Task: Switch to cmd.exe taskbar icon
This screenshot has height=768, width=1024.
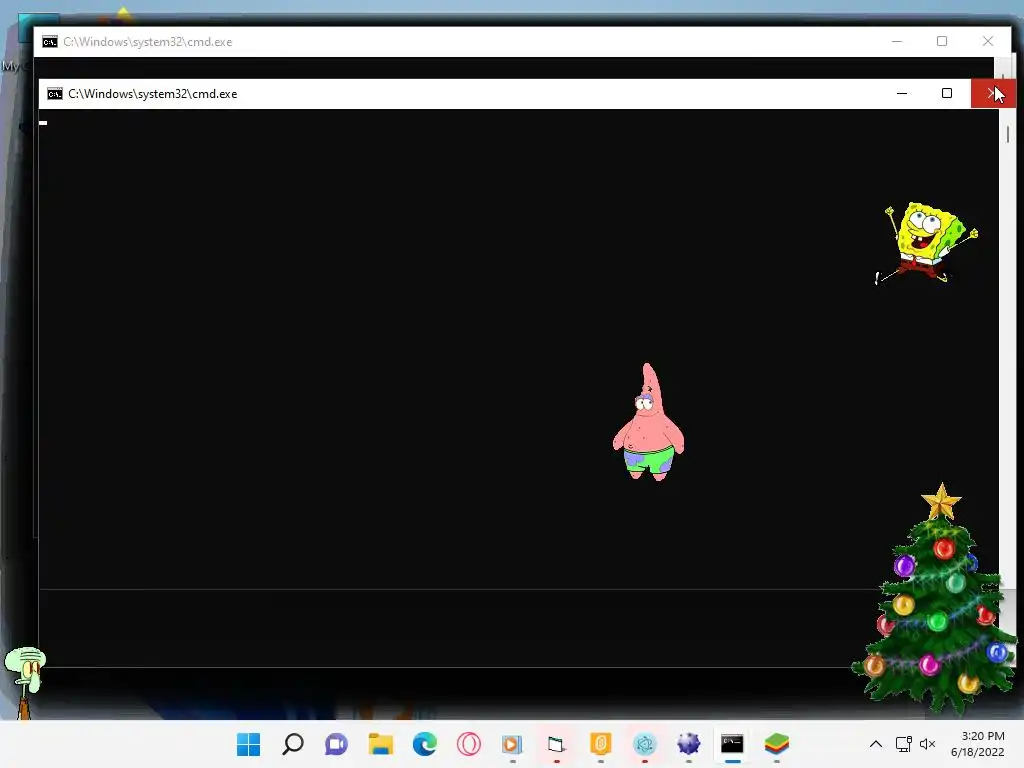Action: 732,744
